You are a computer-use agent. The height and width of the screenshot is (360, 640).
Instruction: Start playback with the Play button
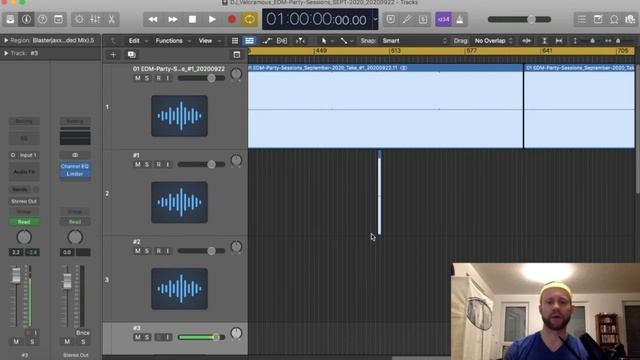point(212,19)
